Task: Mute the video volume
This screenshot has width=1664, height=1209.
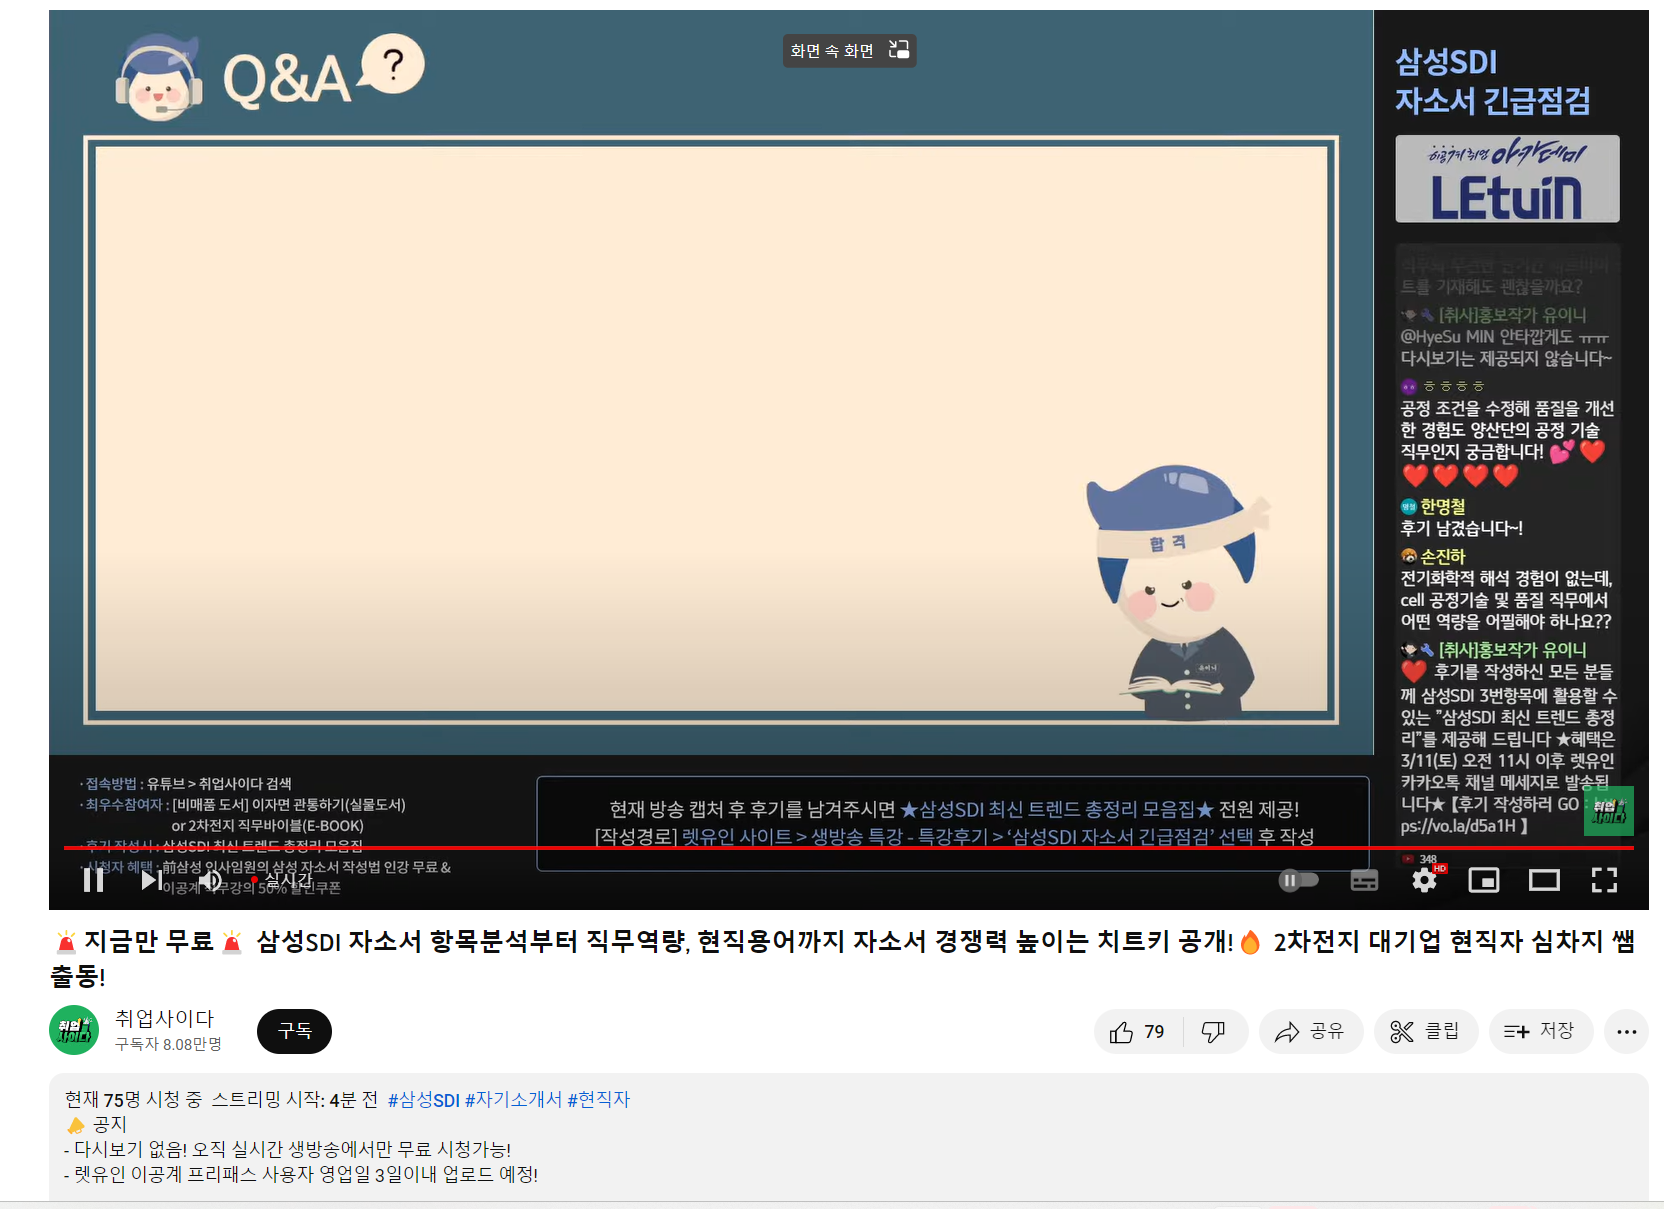Action: pyautogui.click(x=210, y=880)
